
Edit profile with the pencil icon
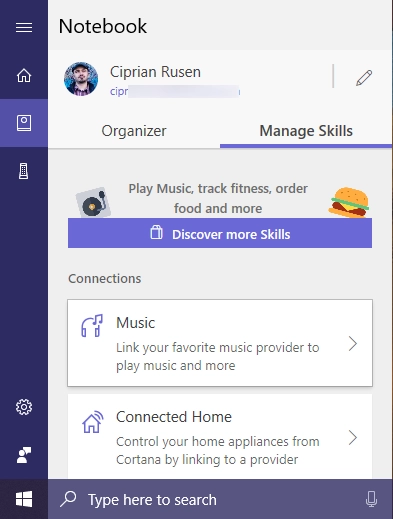[x=364, y=78]
